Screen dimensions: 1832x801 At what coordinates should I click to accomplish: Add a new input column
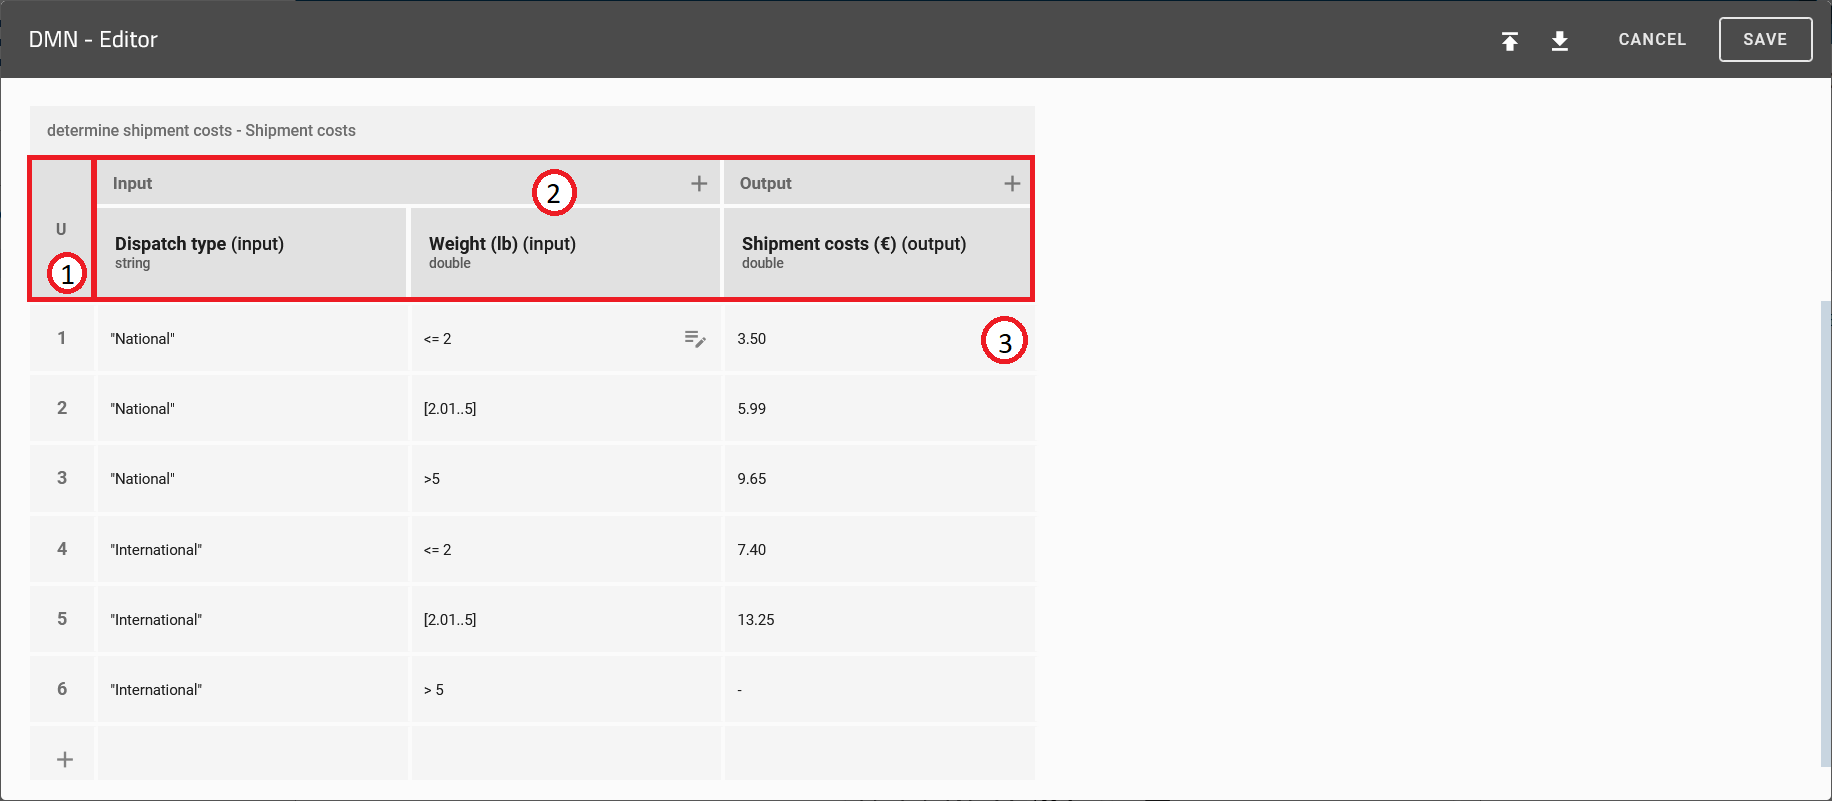click(x=699, y=183)
